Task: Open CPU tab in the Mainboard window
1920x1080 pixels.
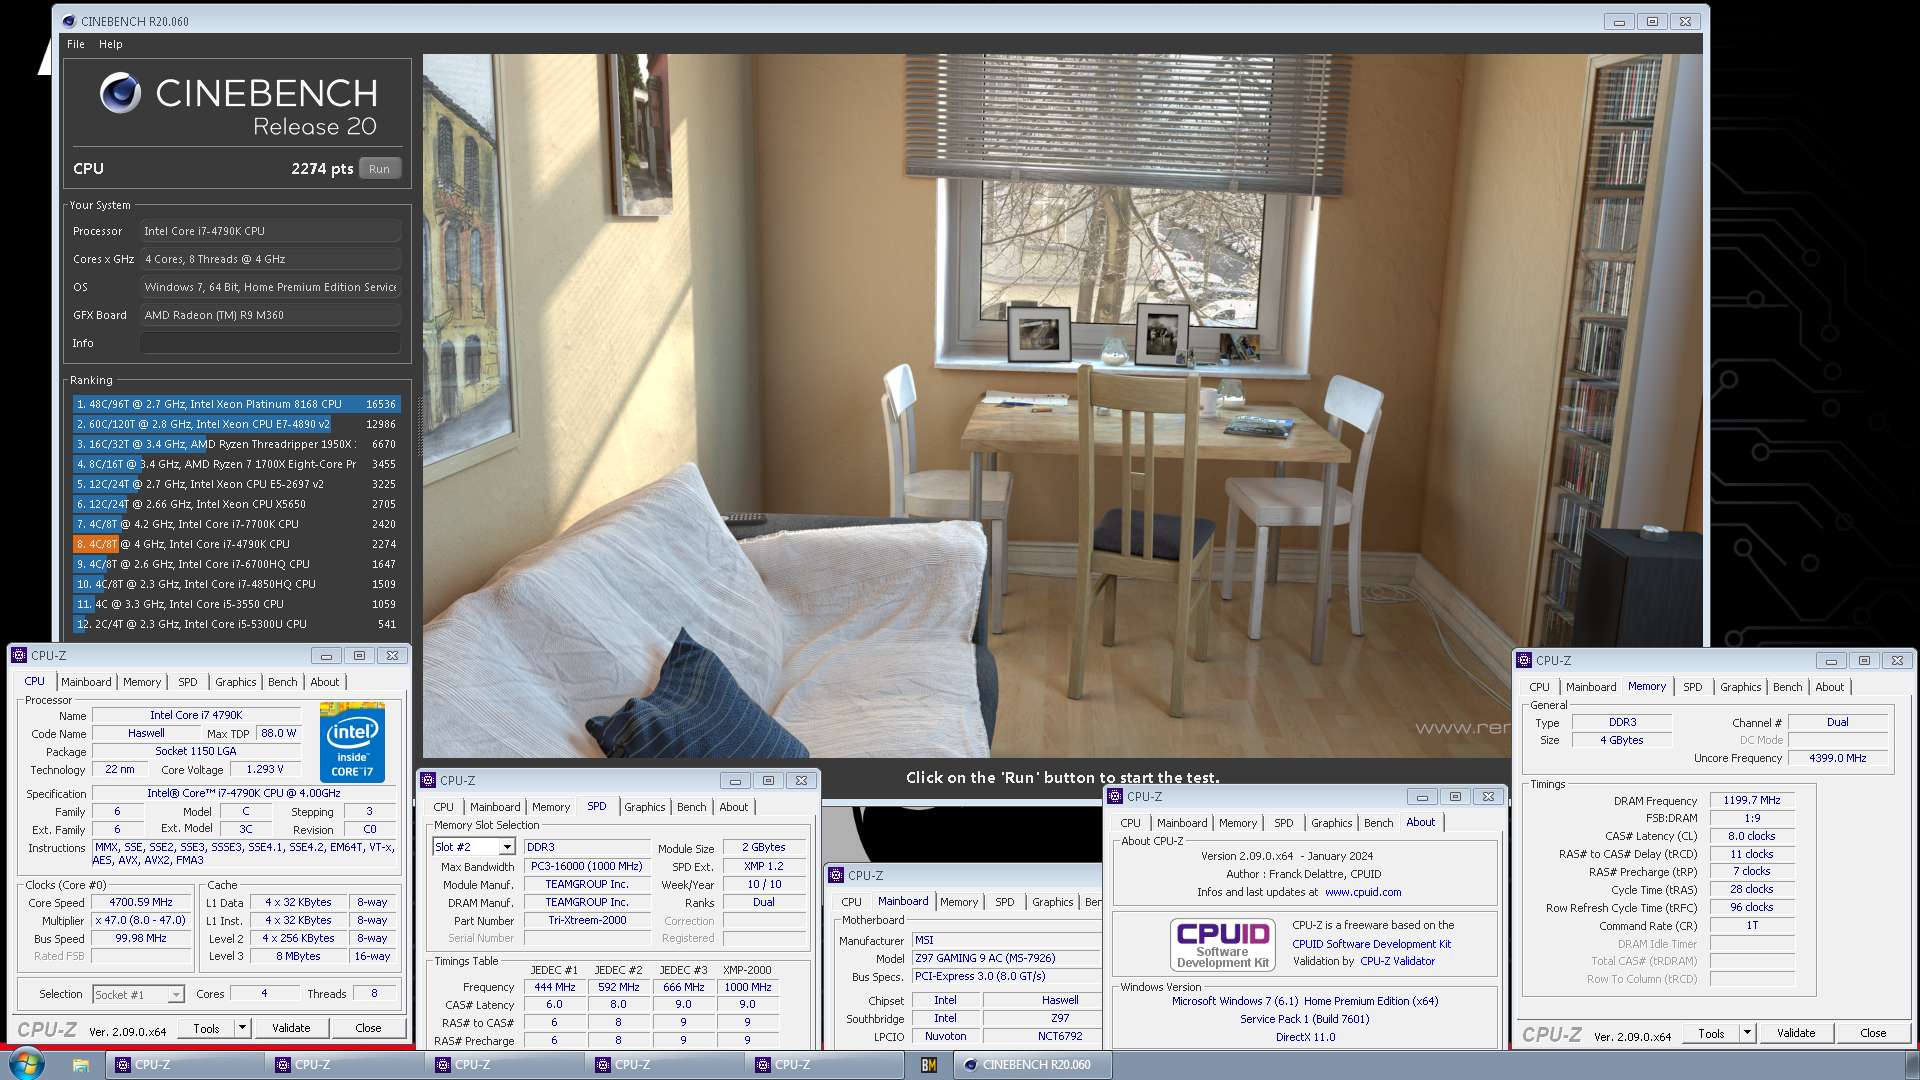Action: pos(852,902)
